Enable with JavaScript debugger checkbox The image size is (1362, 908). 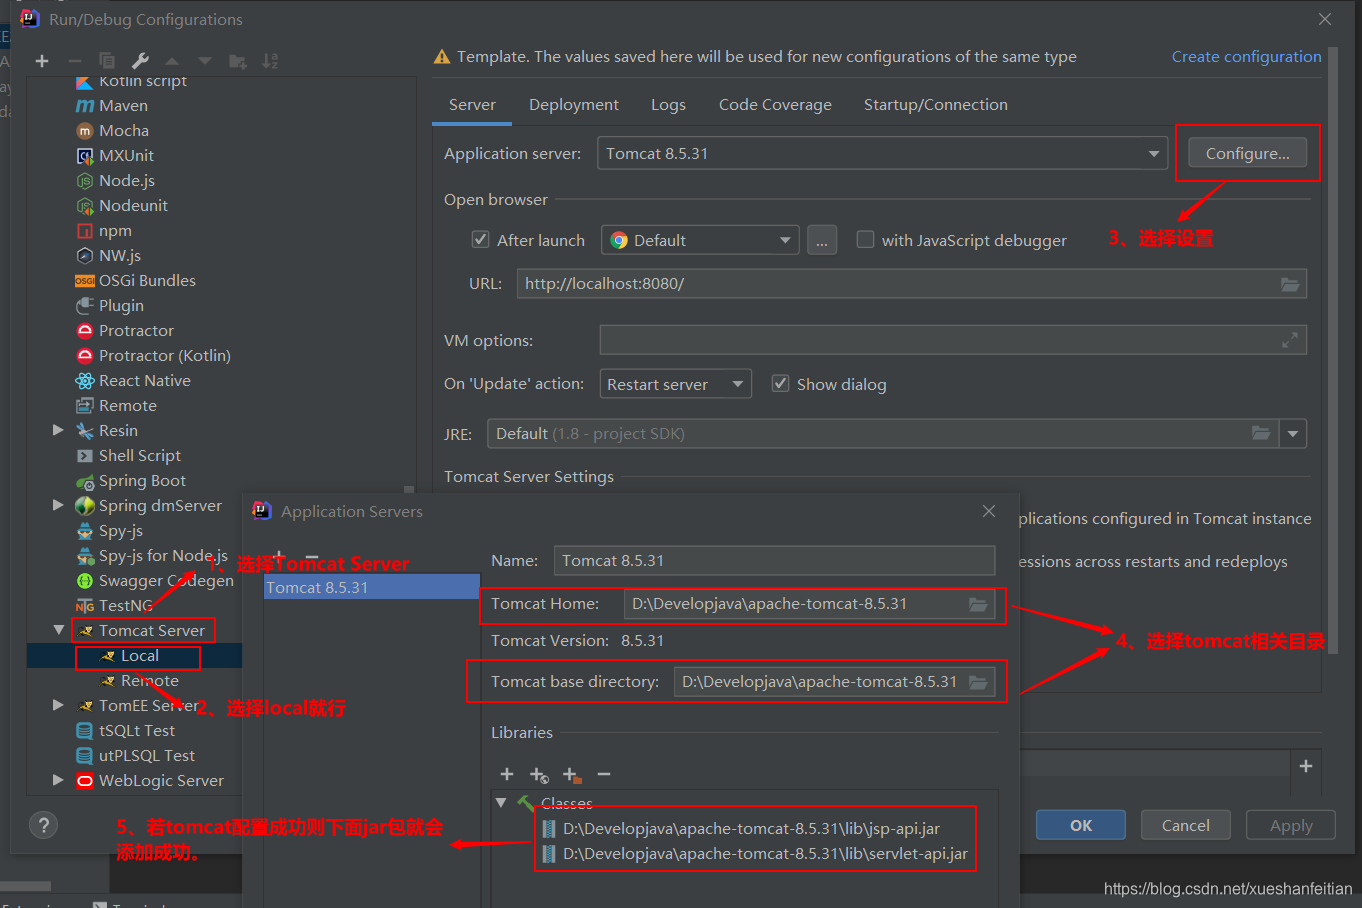point(866,240)
